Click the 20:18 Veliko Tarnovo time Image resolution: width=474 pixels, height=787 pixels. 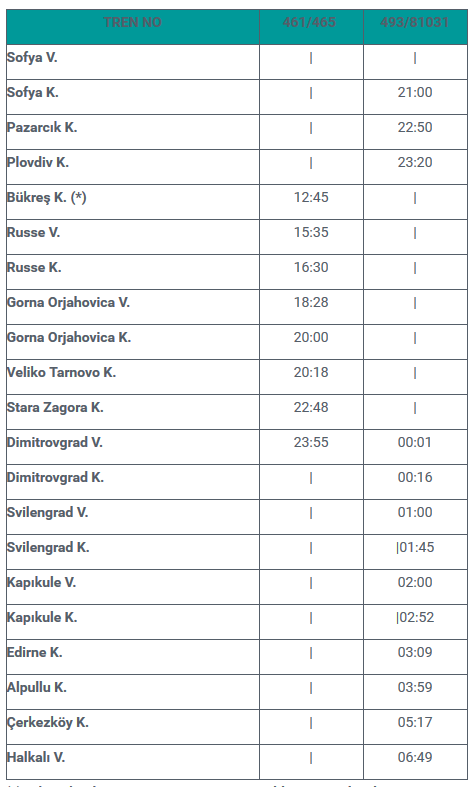coord(311,372)
